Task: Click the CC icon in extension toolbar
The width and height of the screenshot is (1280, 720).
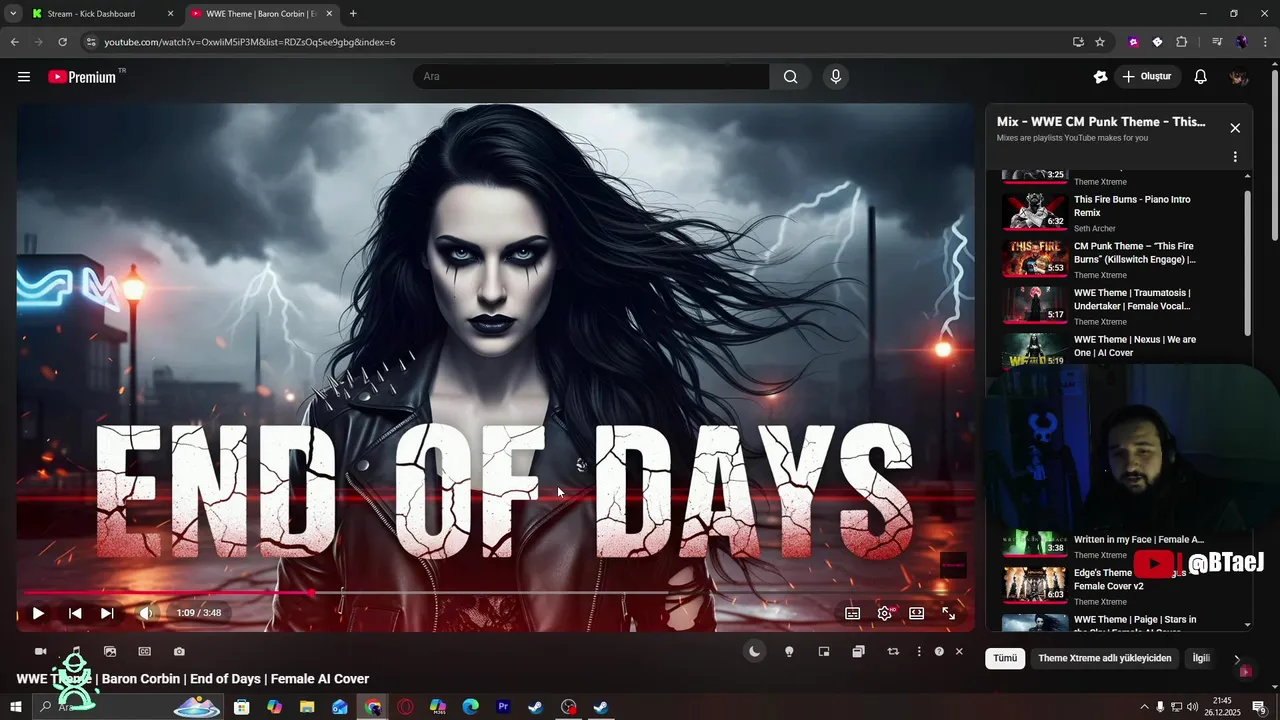Action: tap(145, 652)
